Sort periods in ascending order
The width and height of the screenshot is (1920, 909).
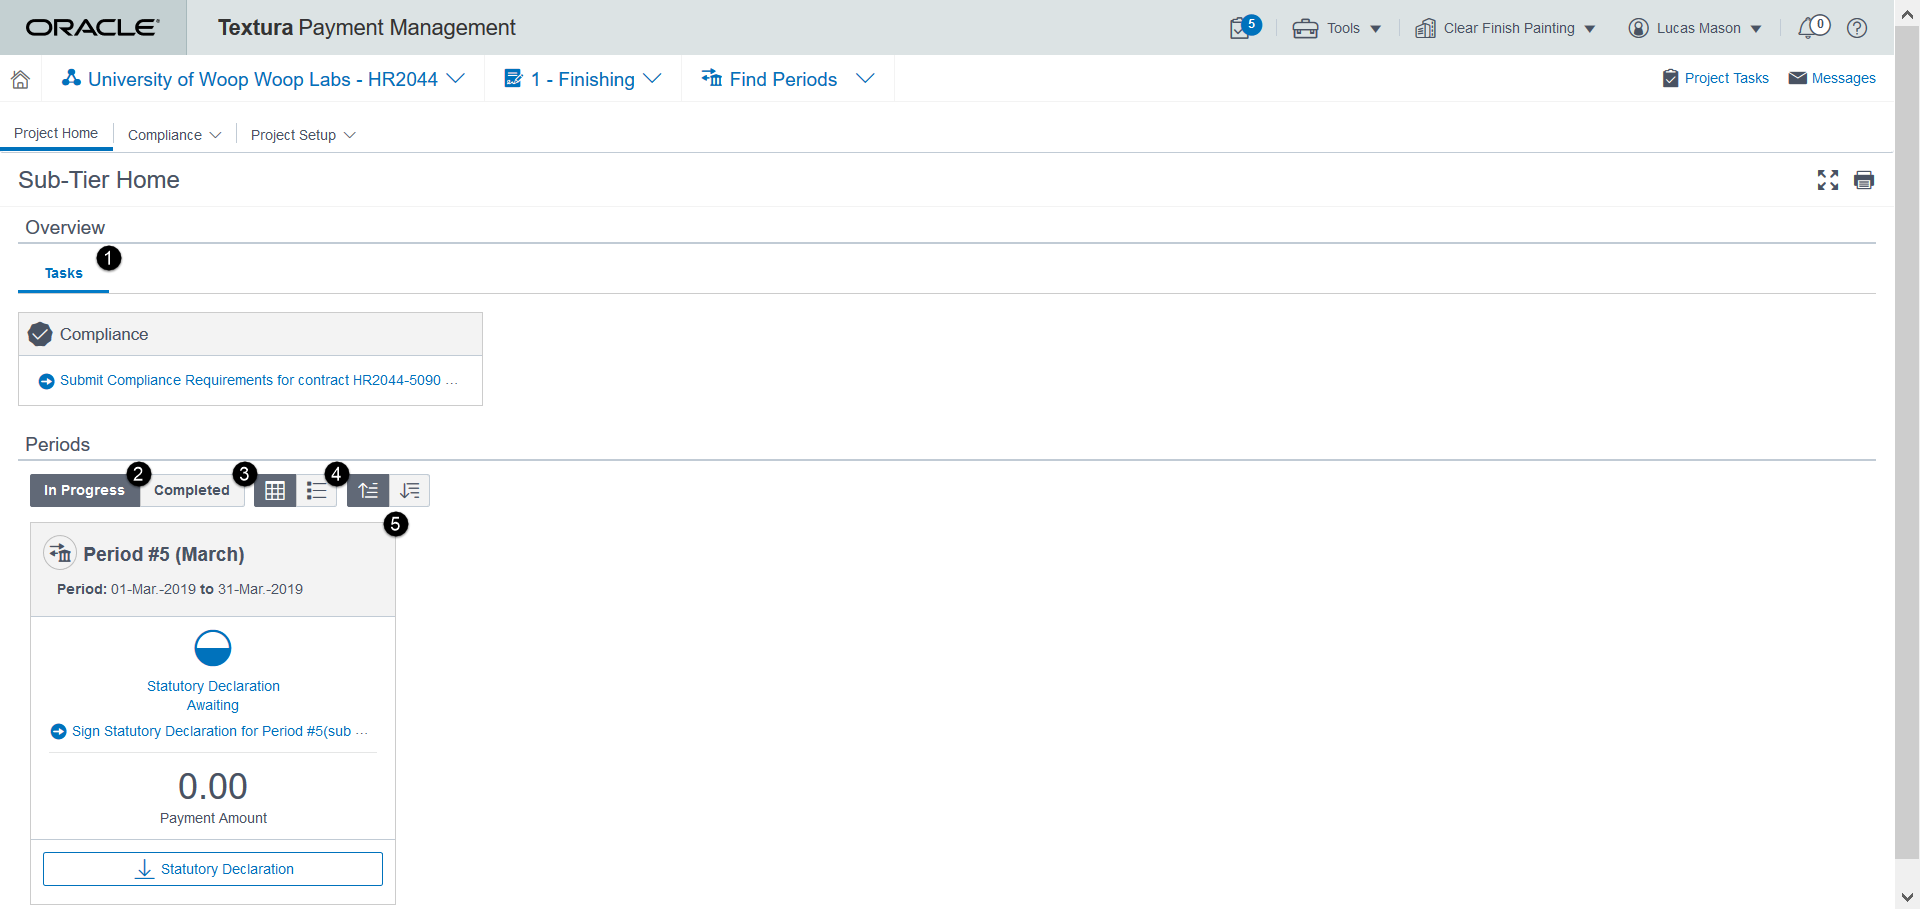pos(368,491)
